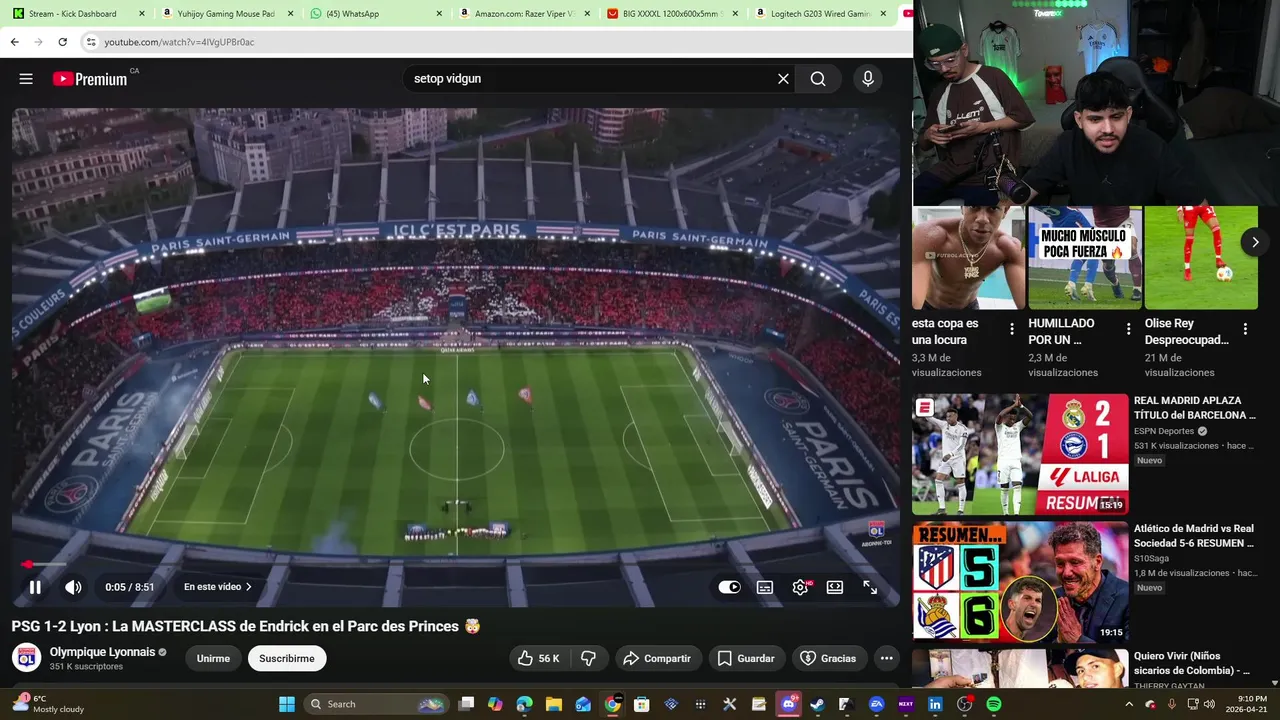Switch to Logitech G203 Wired Gaming tab
This screenshot has height=720, width=1280.
tap(818, 14)
